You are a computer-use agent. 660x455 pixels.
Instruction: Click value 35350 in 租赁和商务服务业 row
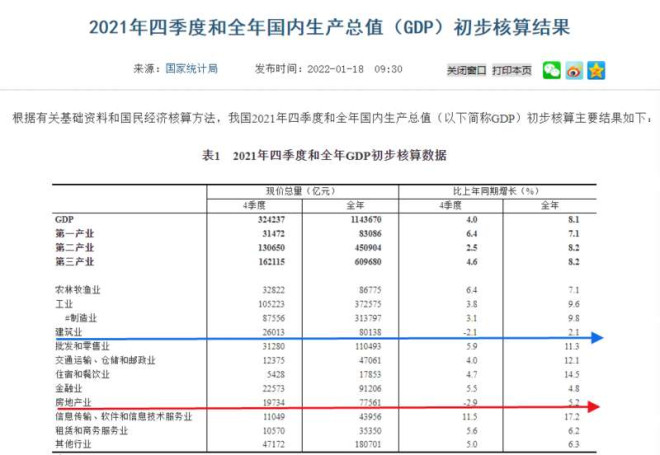pos(370,431)
